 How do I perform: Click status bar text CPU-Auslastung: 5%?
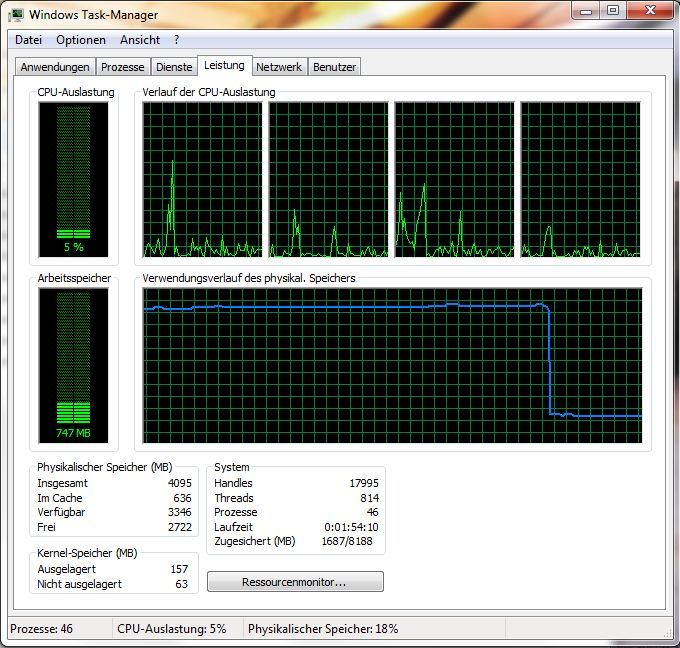(x=172, y=629)
